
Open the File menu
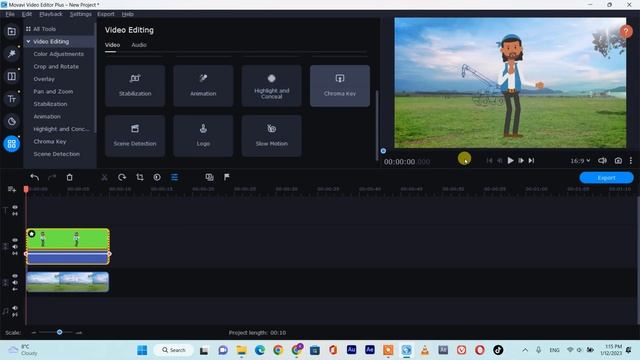click(10, 14)
